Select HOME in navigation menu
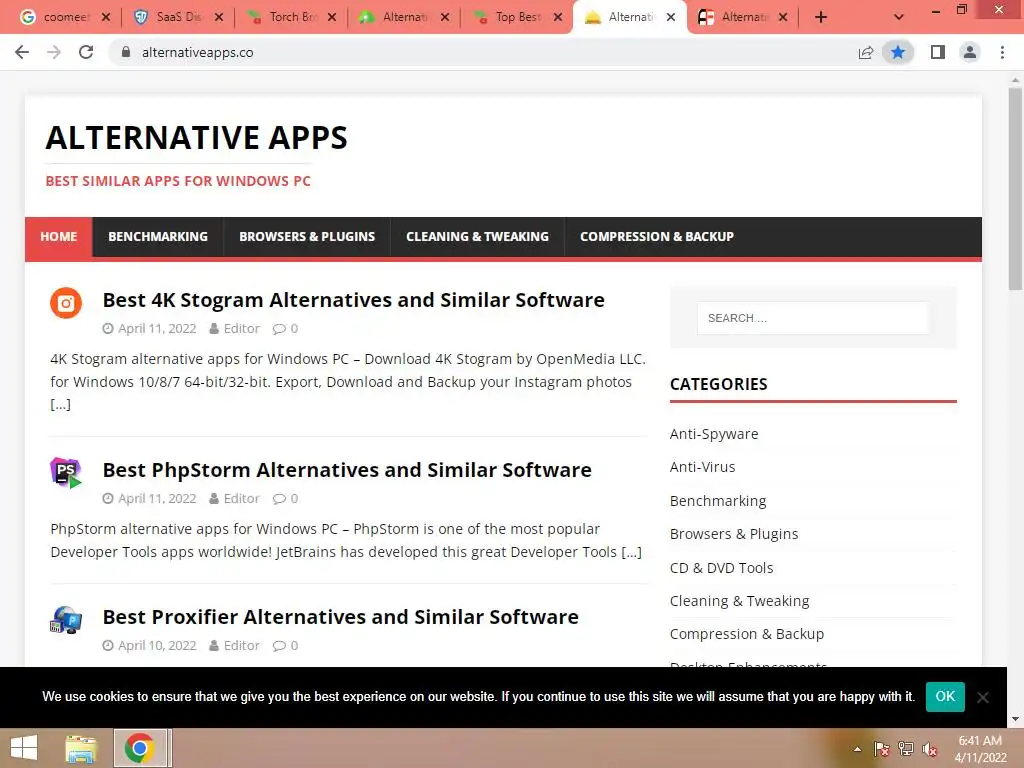1024x768 pixels. pyautogui.click(x=59, y=236)
